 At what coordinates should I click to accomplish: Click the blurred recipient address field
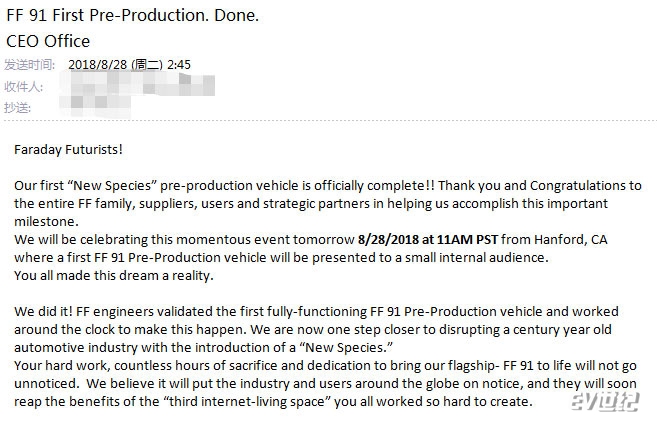[x=137, y=84]
